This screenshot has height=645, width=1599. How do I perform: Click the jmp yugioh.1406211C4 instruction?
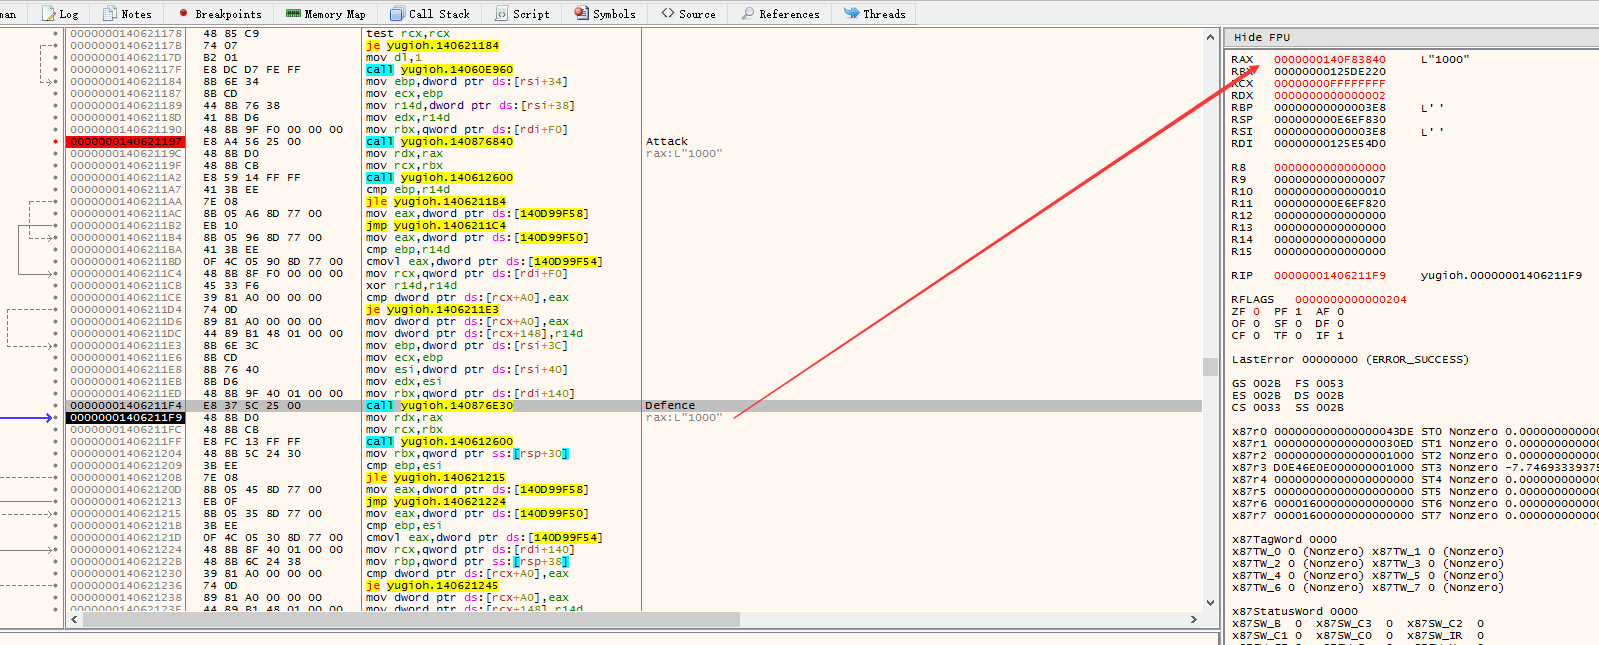436,226
